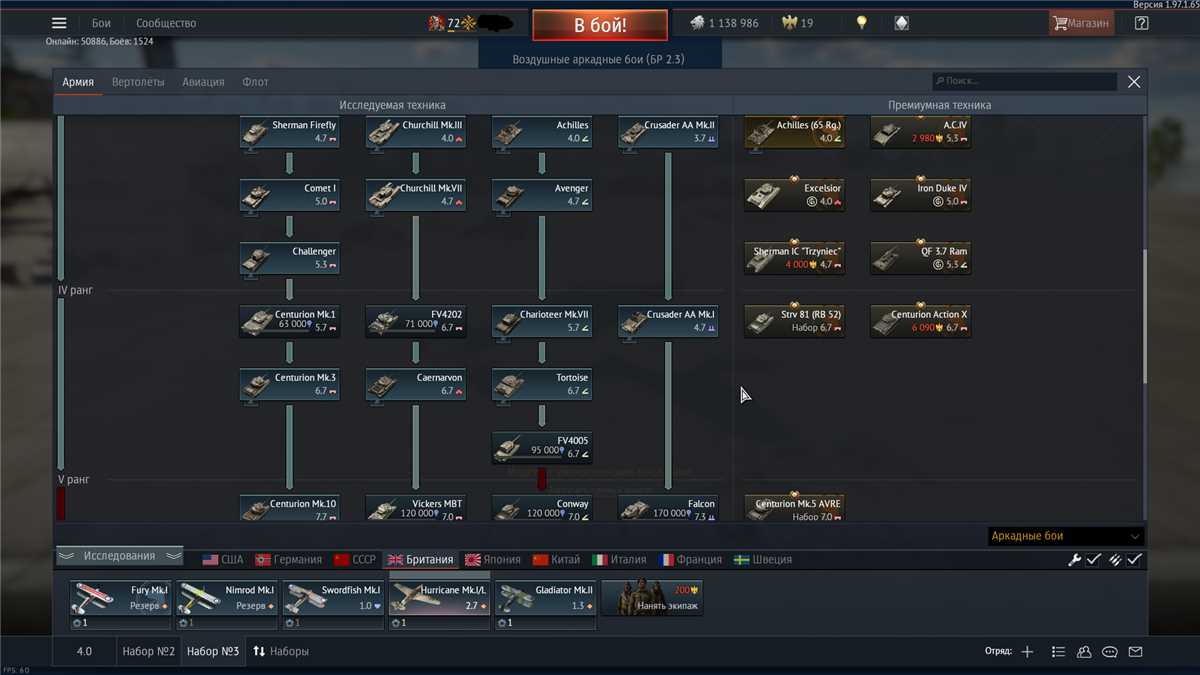Select the Vickers MBT tank

[x=416, y=508]
